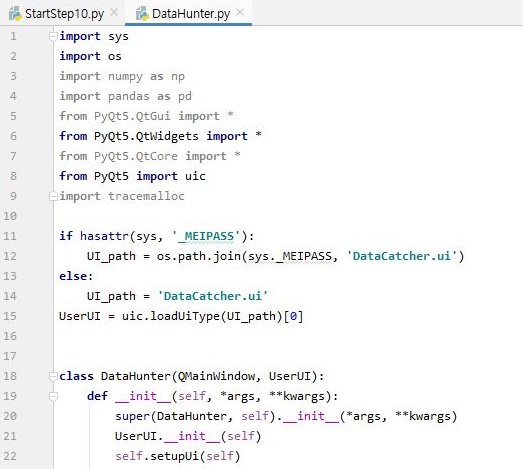Click 'numpy' in line 3
Viewport: 523px width, 469px height.
(125, 76)
